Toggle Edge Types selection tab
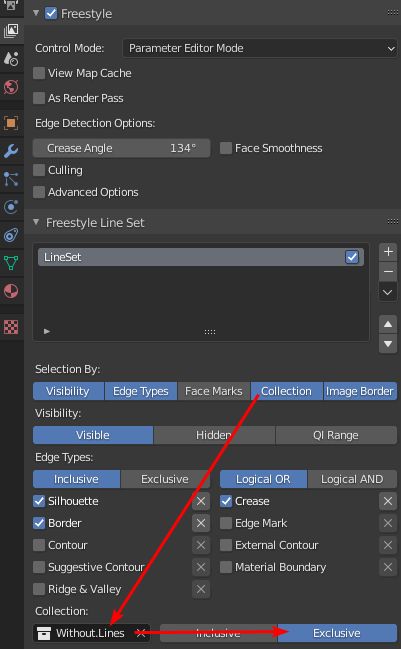The image size is (401, 649). click(x=141, y=391)
